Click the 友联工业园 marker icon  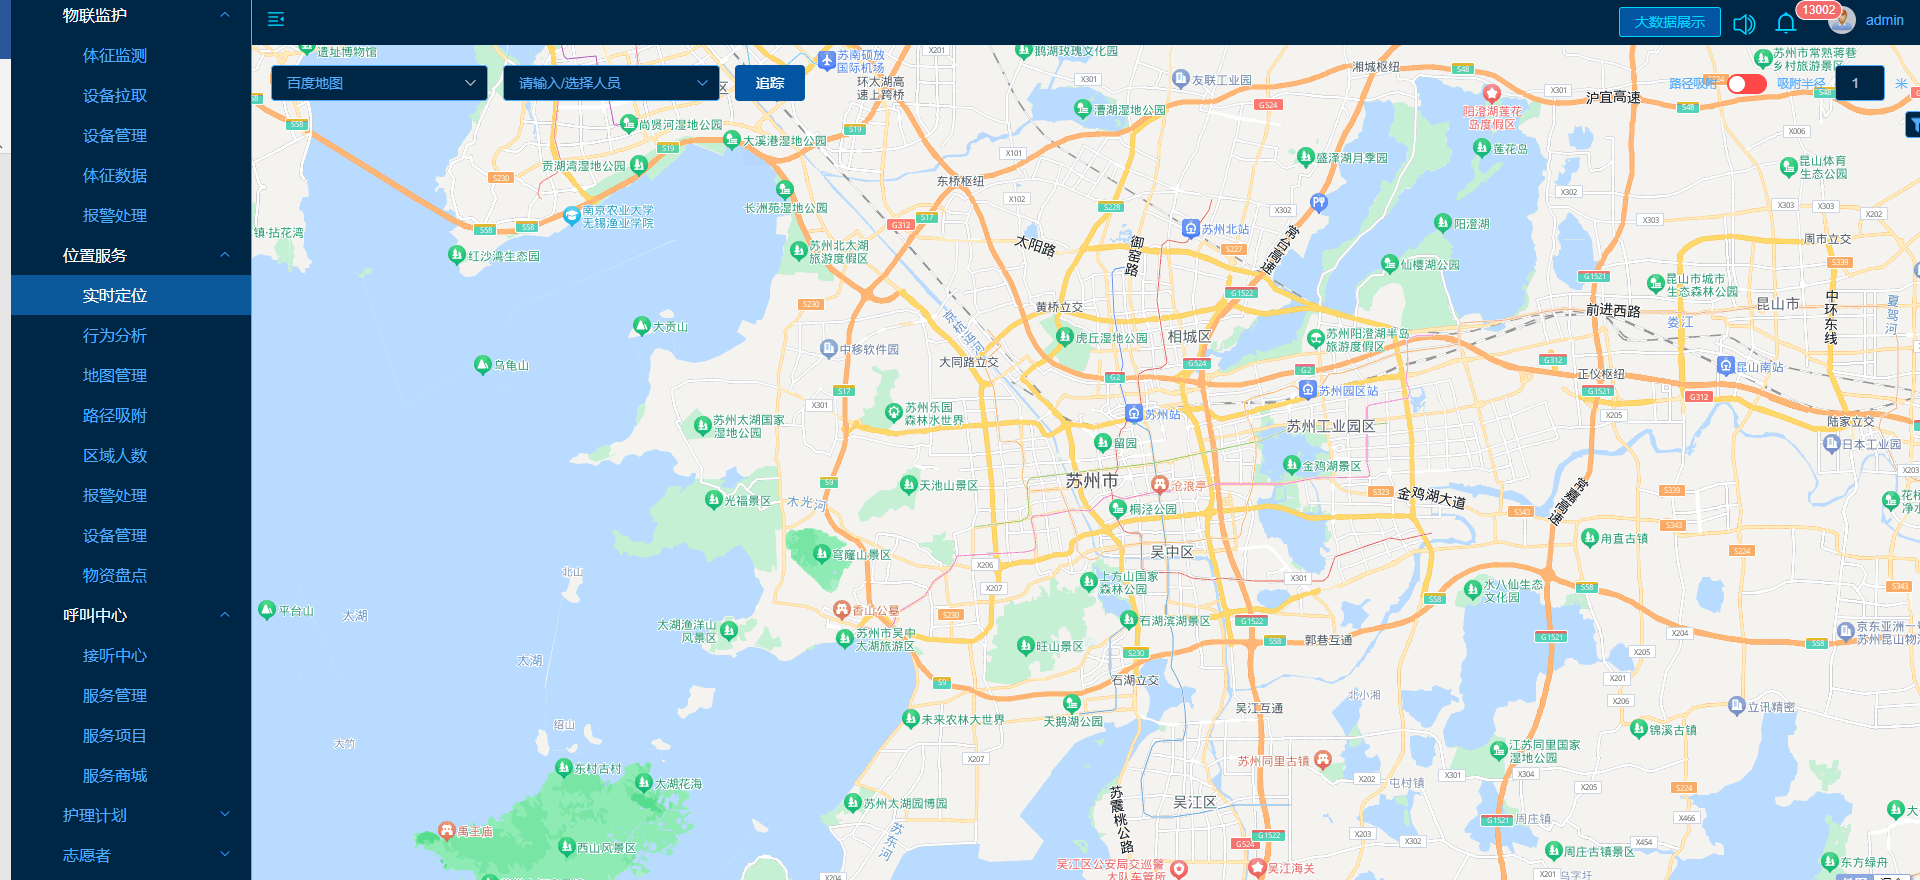(1180, 78)
